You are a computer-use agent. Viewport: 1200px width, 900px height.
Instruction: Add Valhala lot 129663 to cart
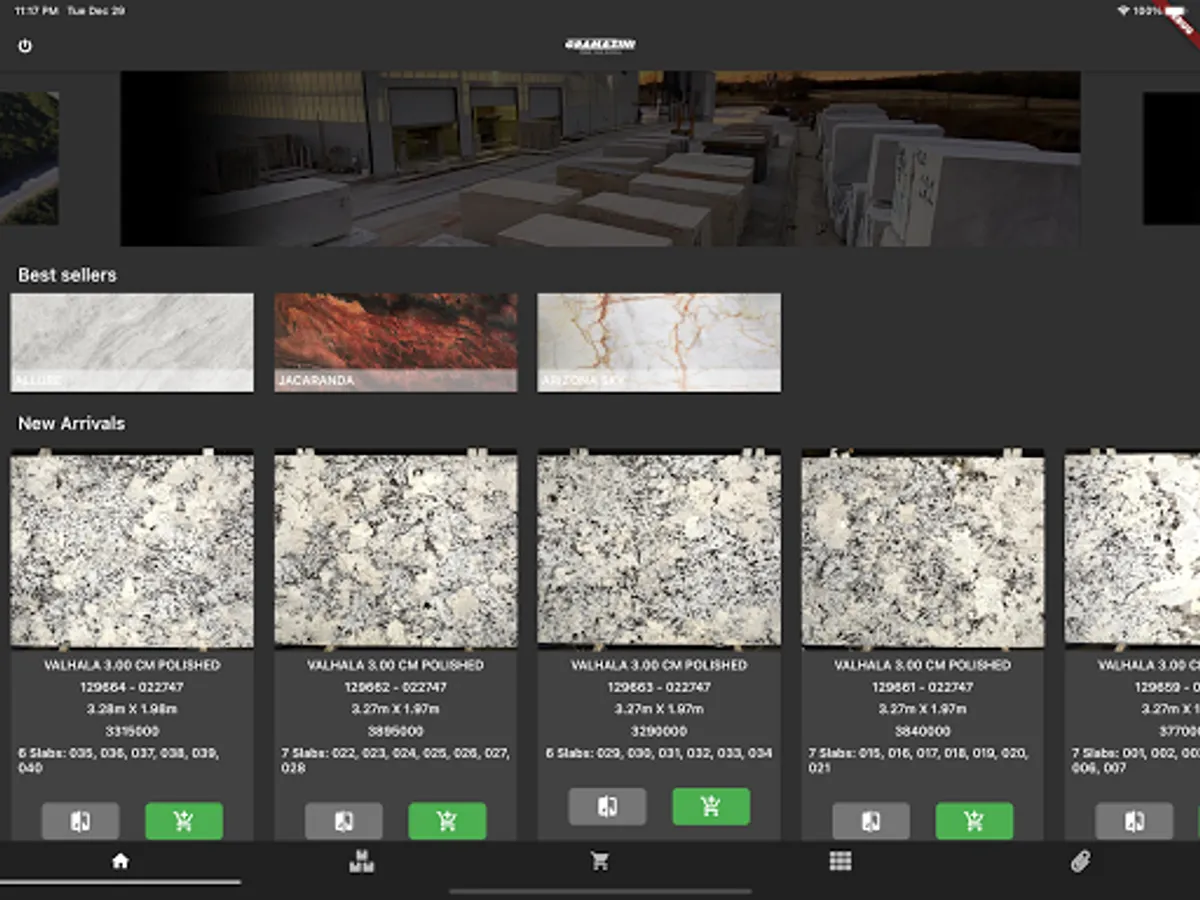pos(711,806)
